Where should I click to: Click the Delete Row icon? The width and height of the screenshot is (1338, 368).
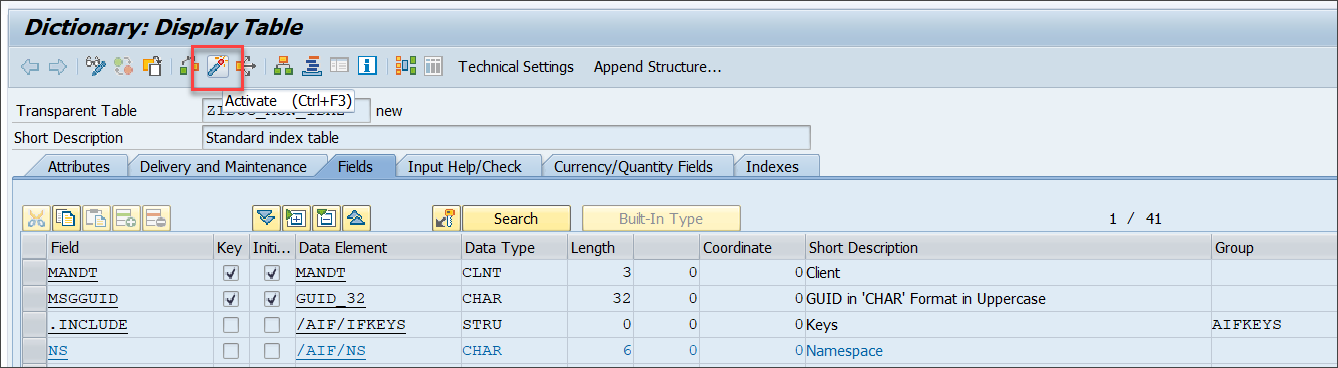156,218
